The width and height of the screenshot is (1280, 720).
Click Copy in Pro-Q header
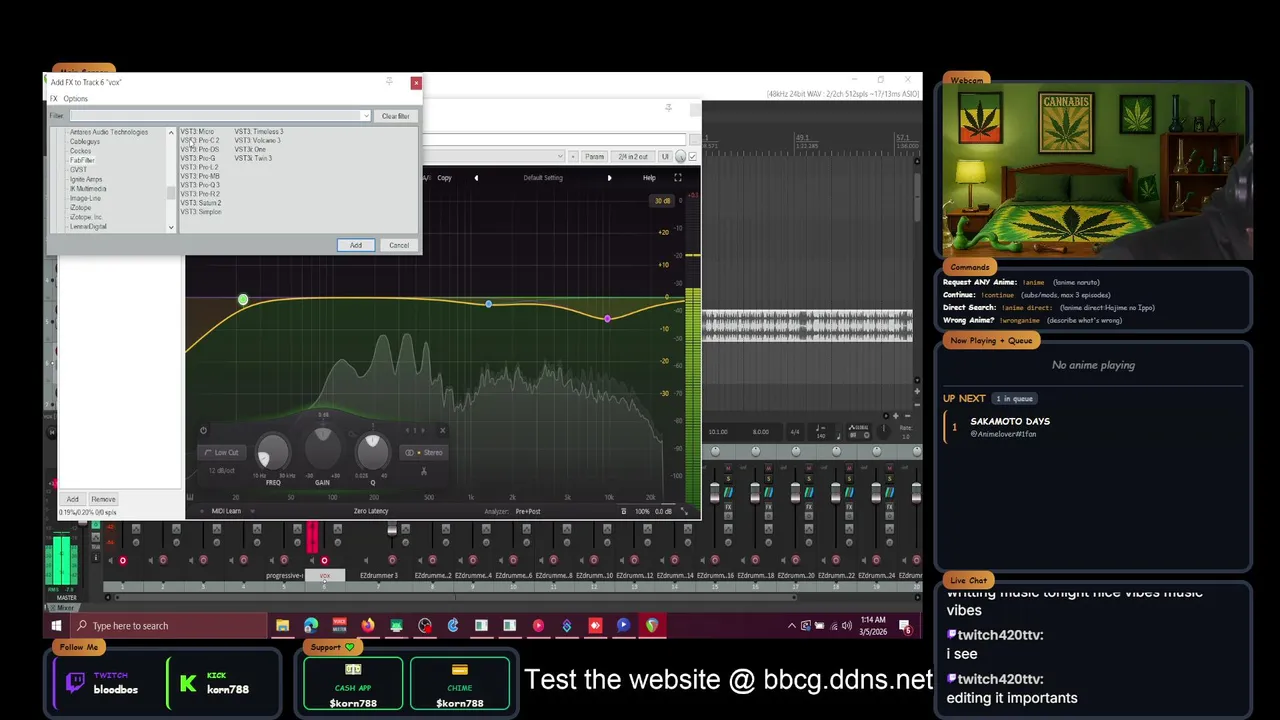click(444, 178)
